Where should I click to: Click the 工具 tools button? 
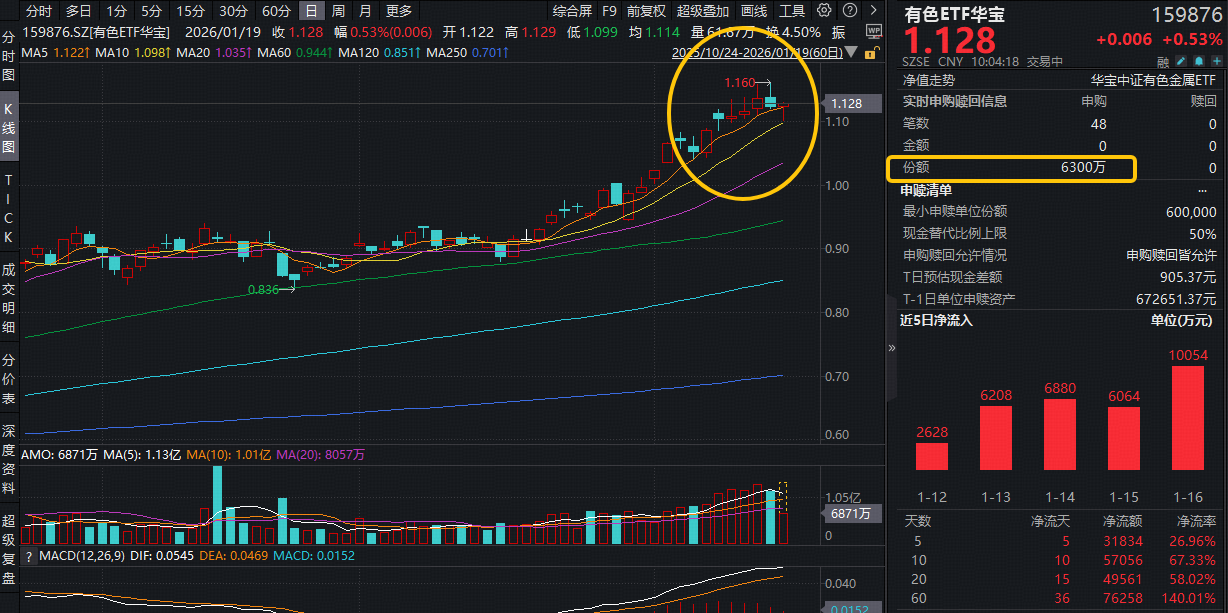pos(793,10)
